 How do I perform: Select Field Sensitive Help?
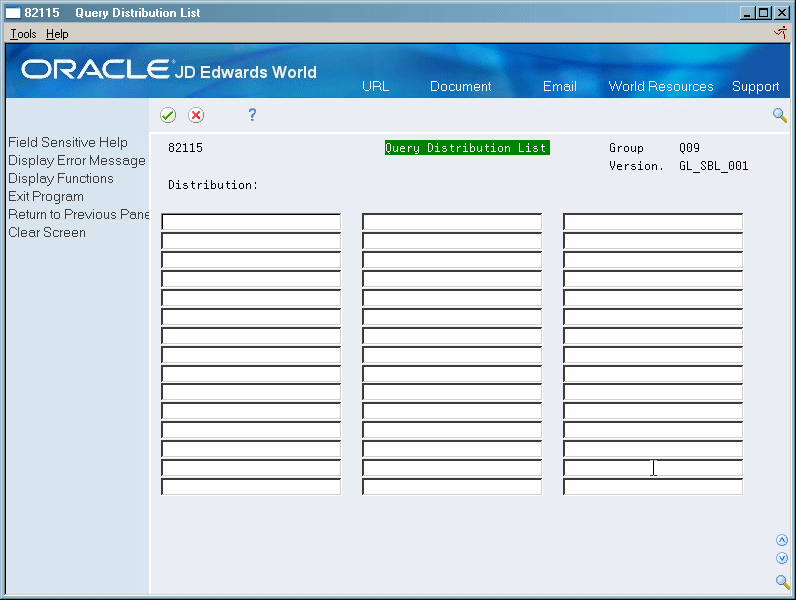pos(68,143)
